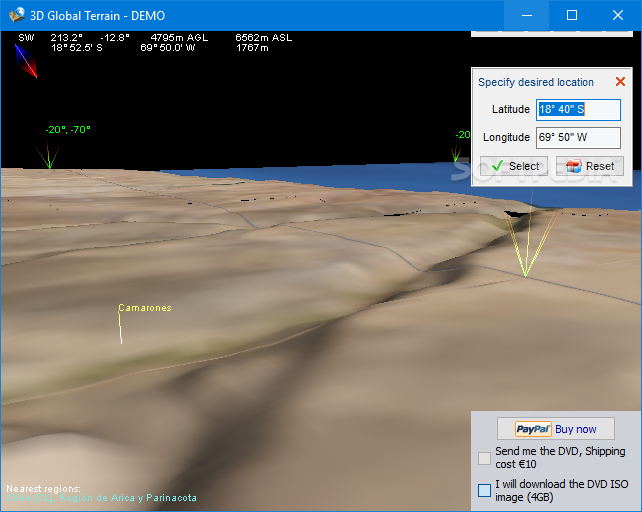Viewport: 642px width, 512px height.
Task: Click the 3D Global Terrain app icon in title bar
Action: tap(17, 16)
